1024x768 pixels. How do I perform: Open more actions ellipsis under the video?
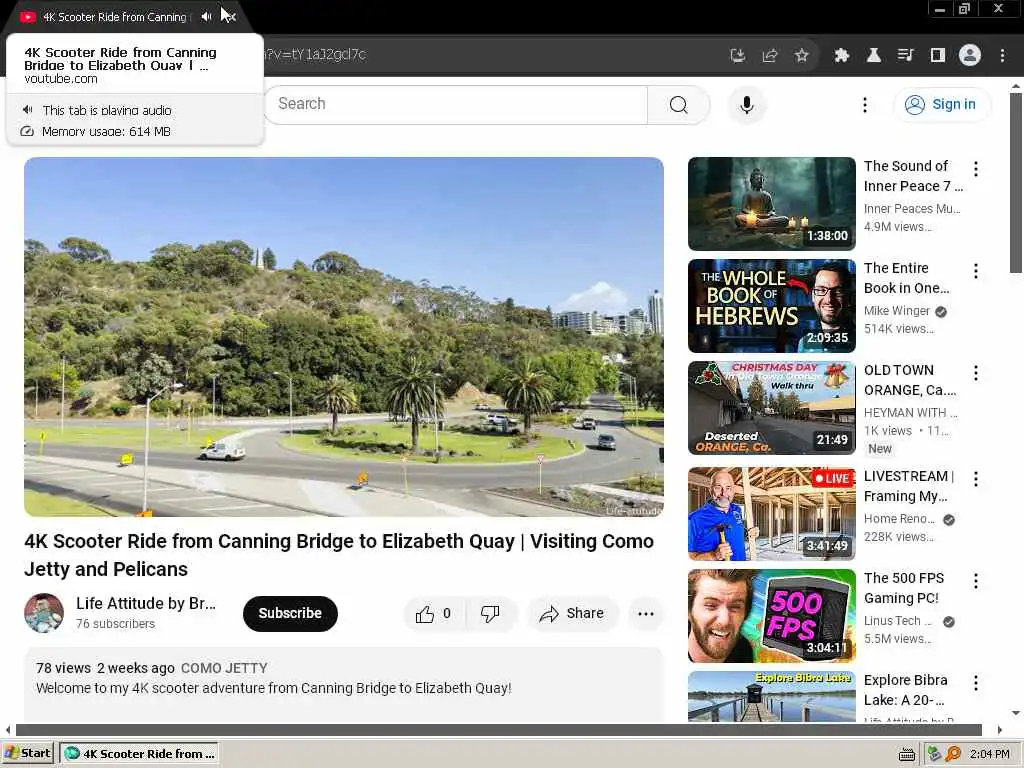tap(645, 614)
